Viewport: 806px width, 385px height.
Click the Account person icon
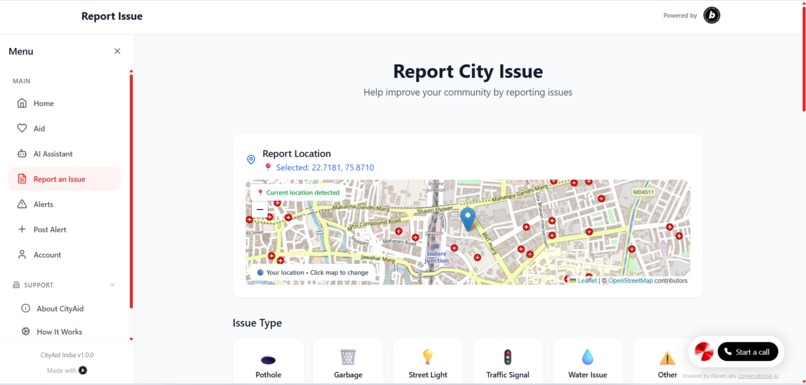point(22,254)
